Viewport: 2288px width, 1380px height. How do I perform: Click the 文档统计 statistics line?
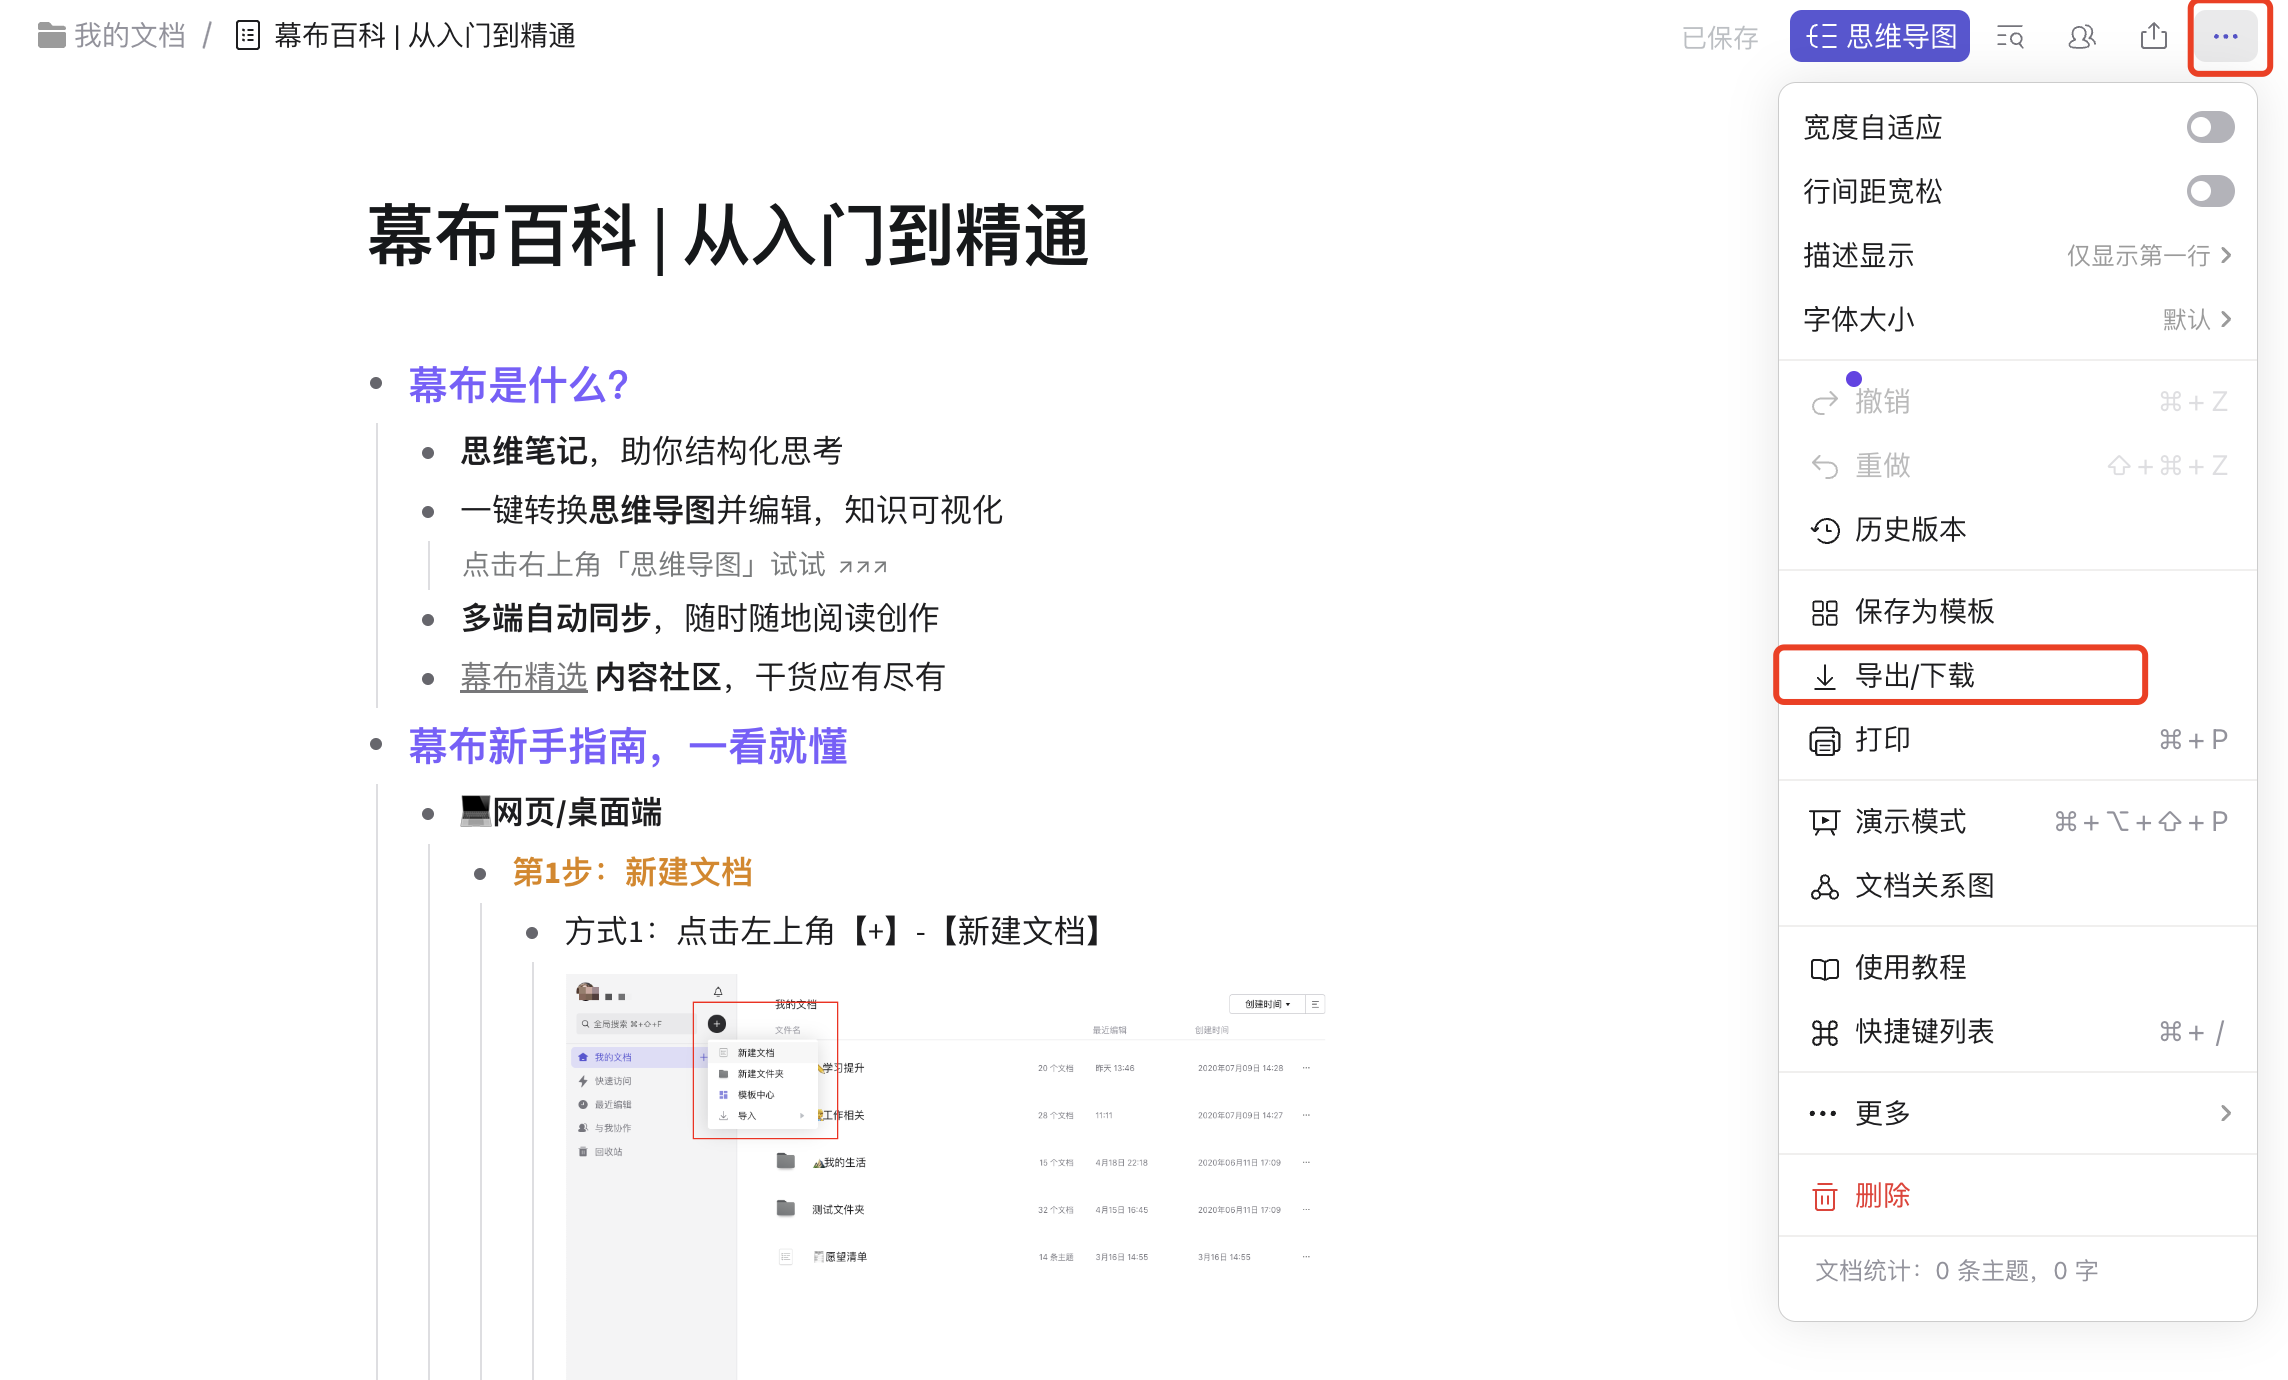coord(1956,1271)
